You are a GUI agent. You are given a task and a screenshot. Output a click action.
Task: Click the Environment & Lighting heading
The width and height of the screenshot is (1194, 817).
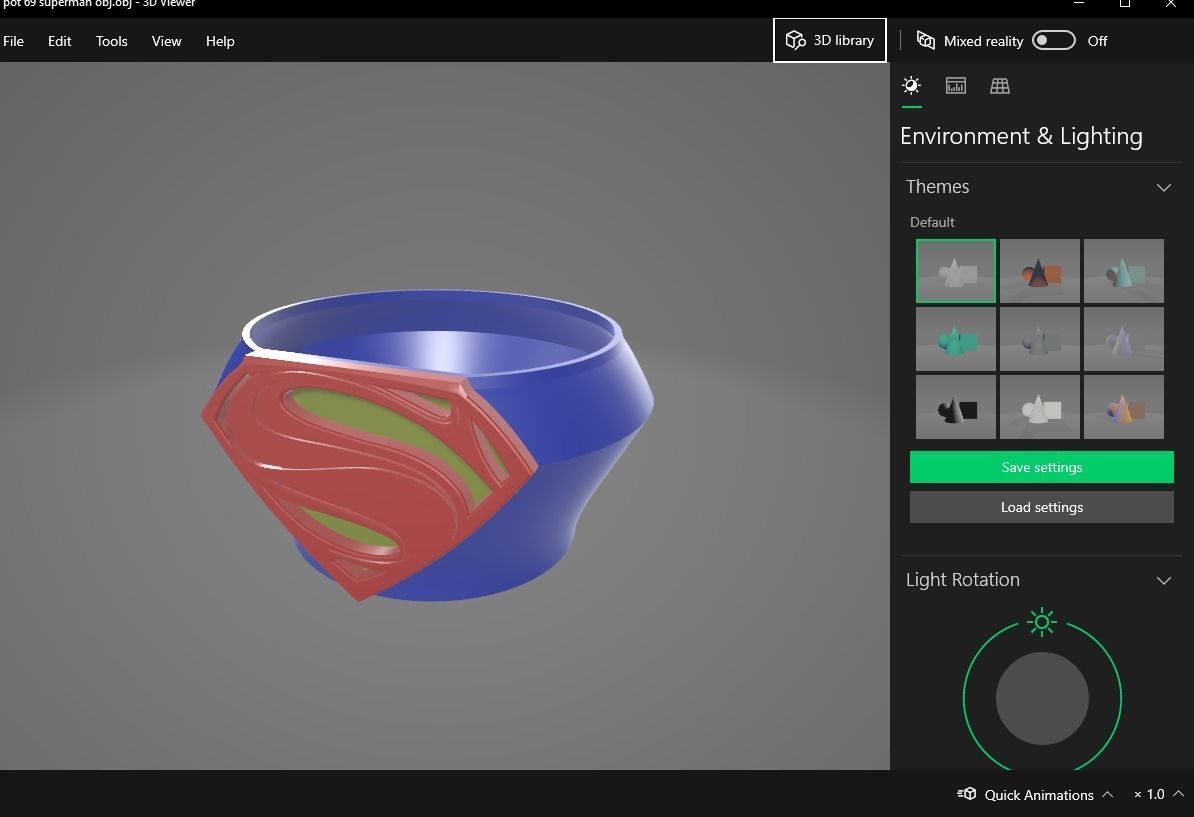pos(1021,136)
